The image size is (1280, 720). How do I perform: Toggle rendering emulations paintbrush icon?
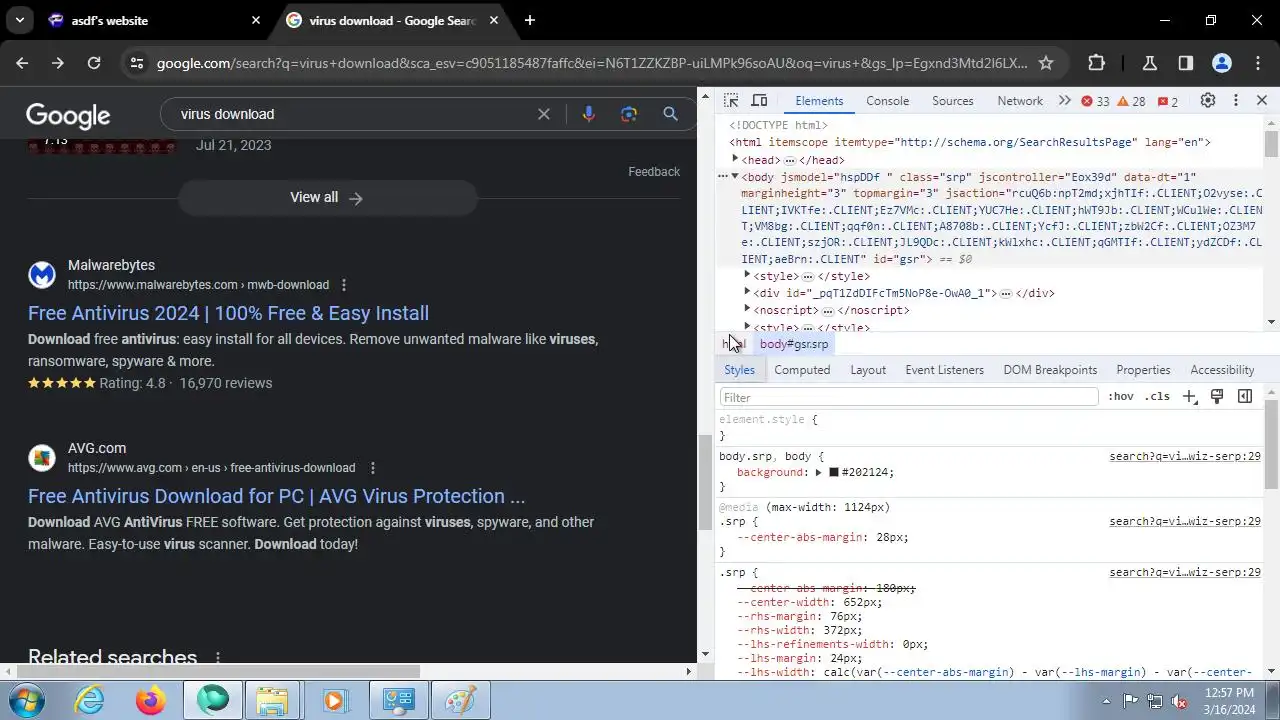[x=1217, y=397]
